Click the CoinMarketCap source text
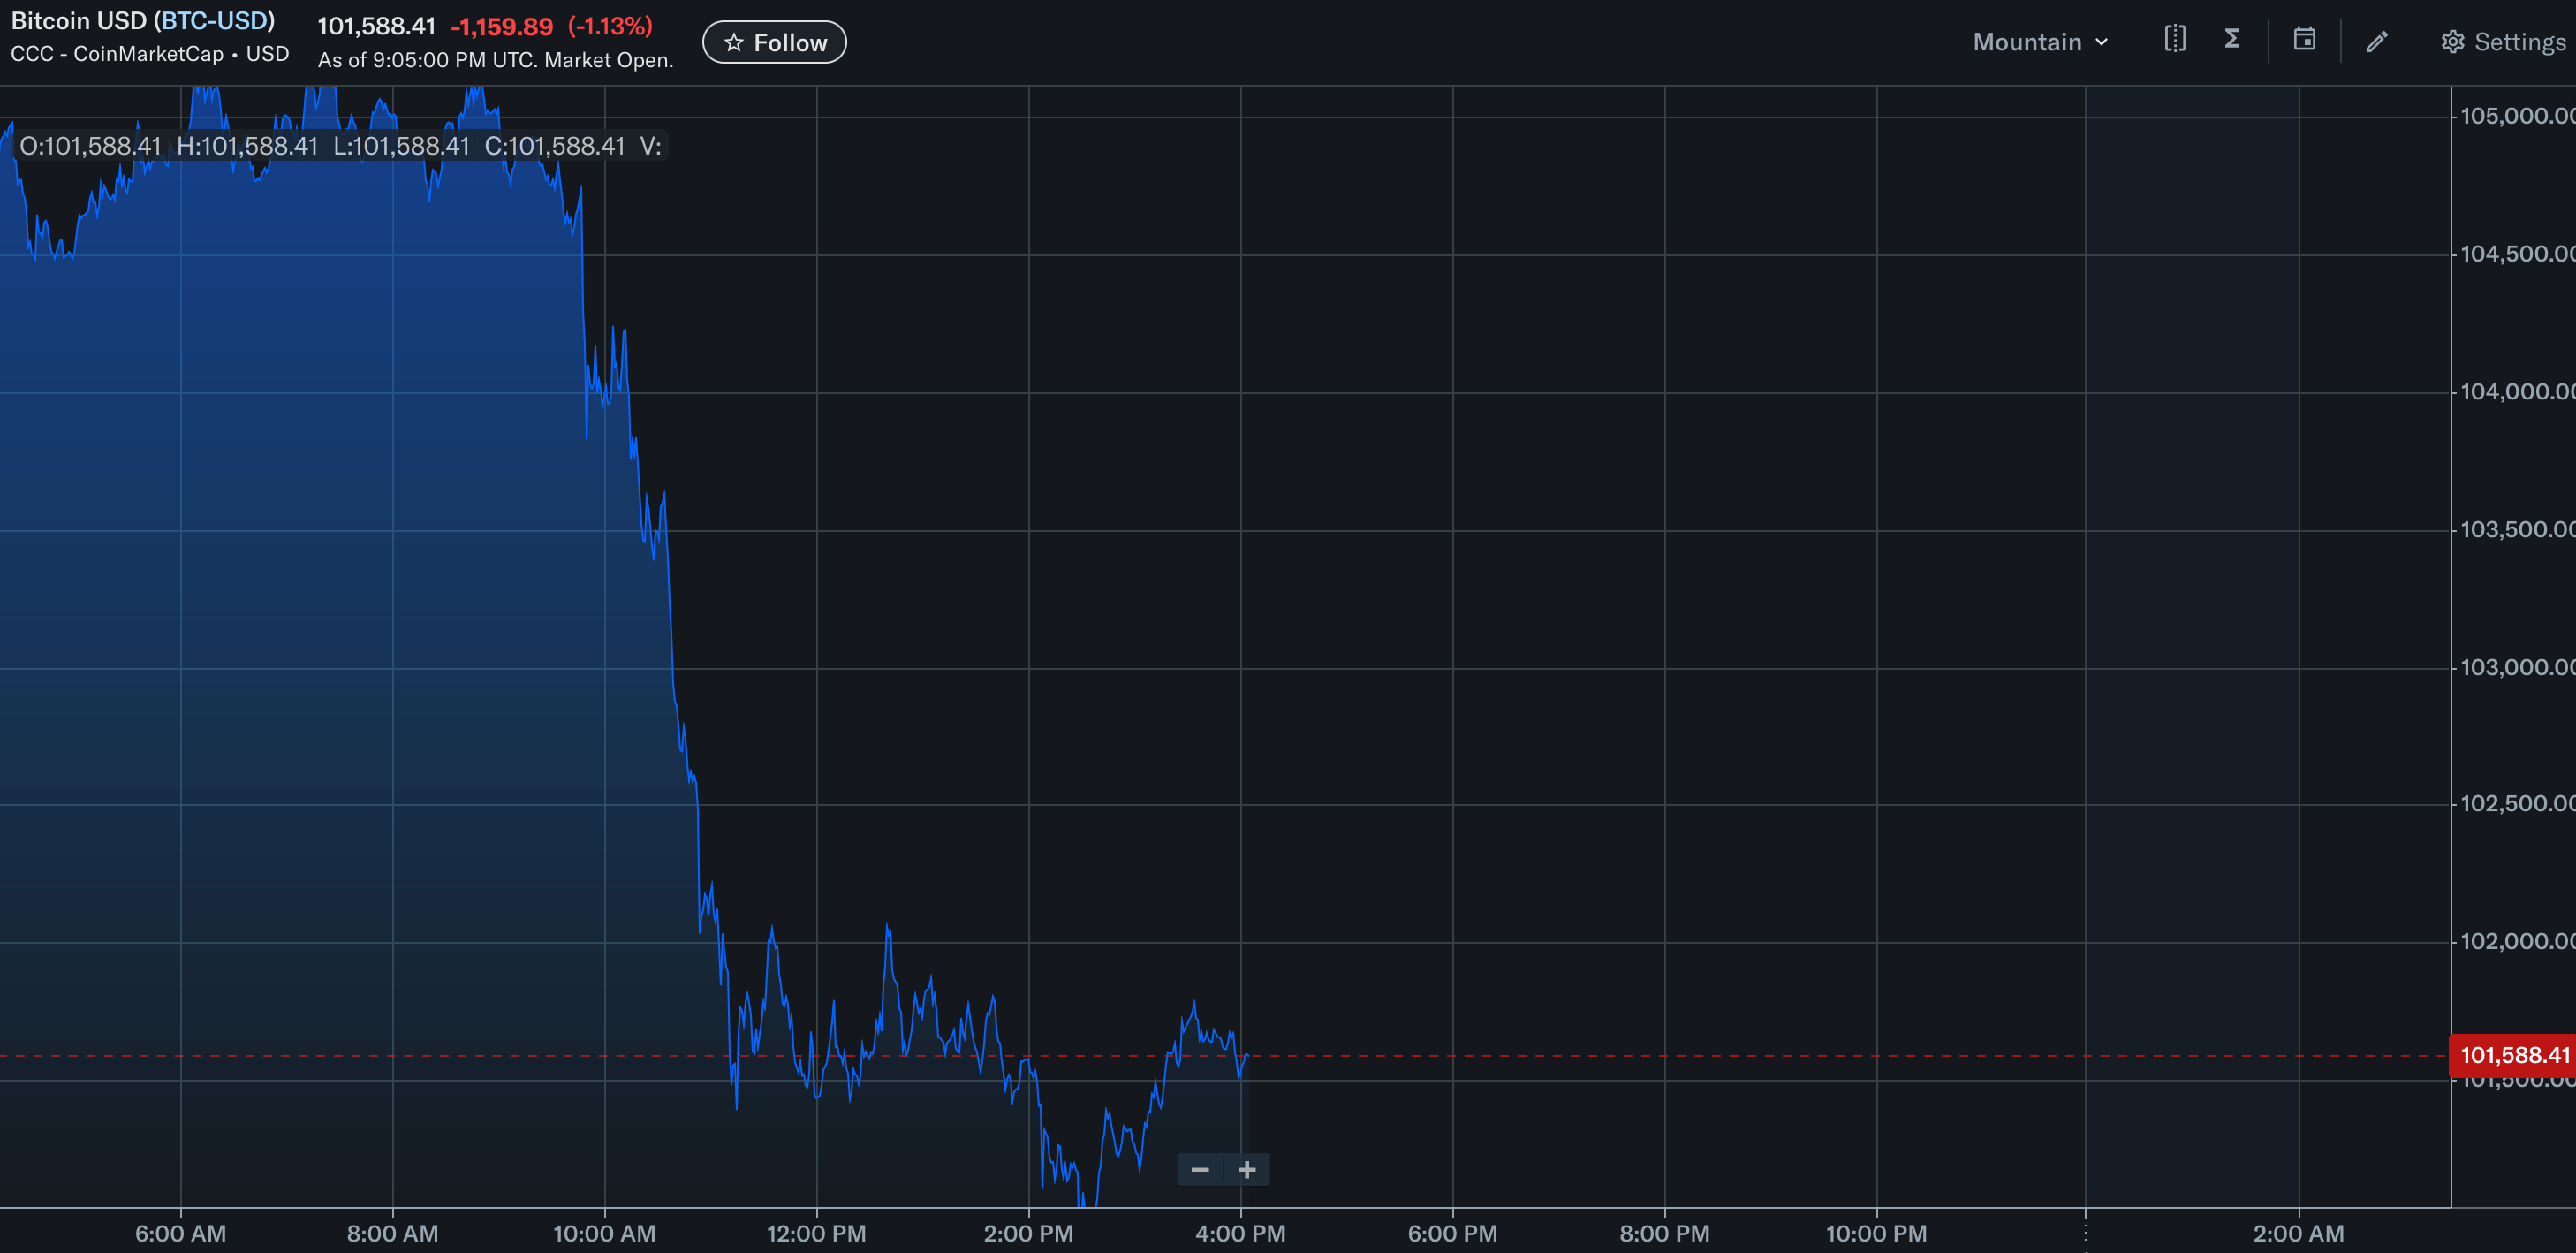The width and height of the screenshot is (2576, 1253). point(149,54)
